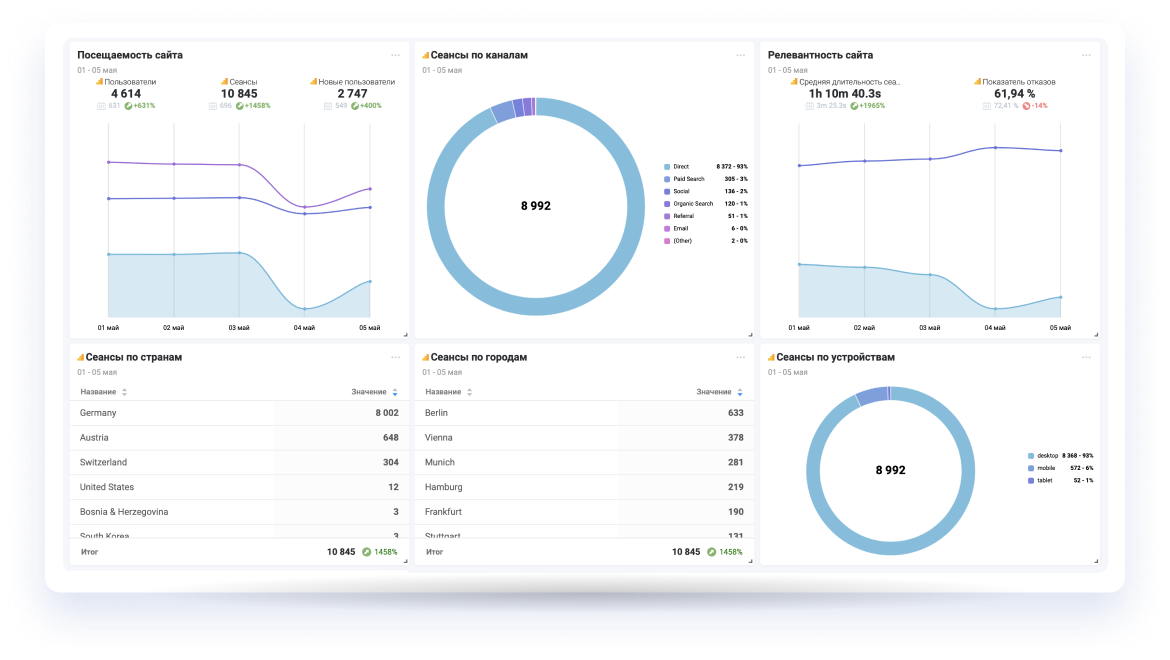
Task: Click the Organic Search color swatch in legend
Action: point(667,204)
